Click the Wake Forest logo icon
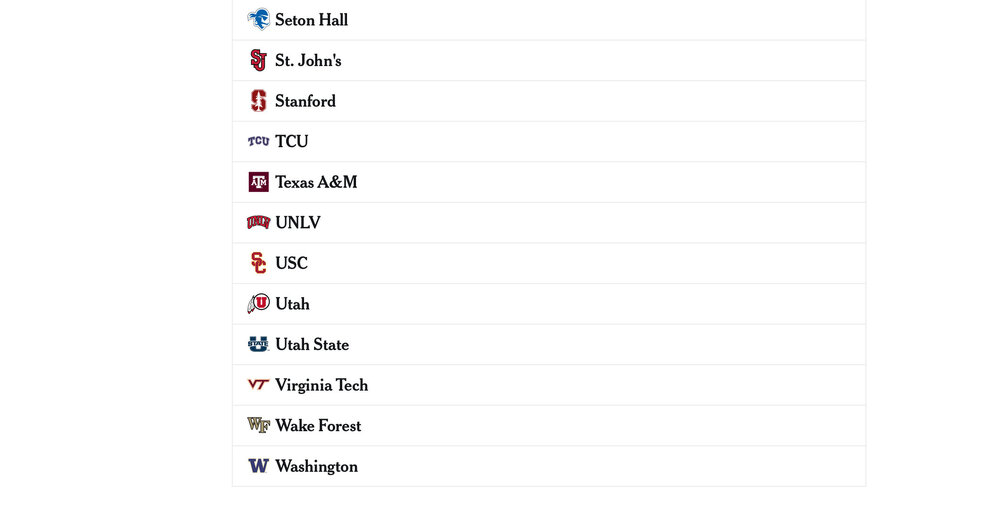1000x518 pixels. (258, 425)
